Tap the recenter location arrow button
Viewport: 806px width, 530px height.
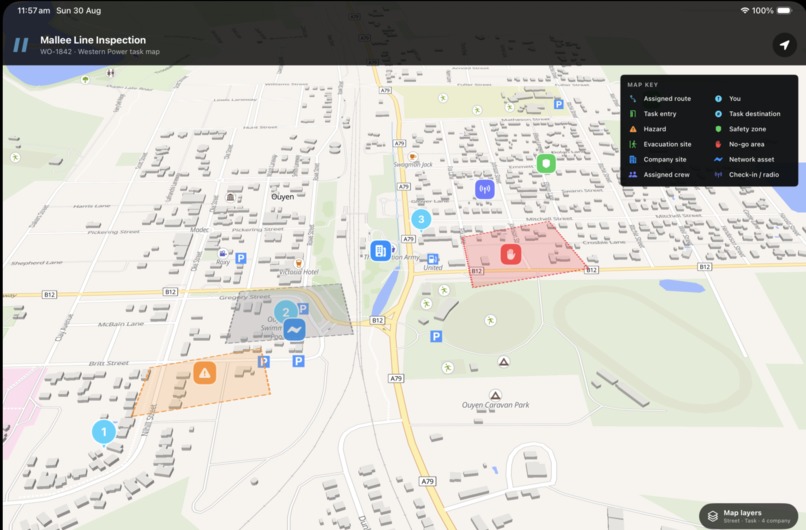click(x=784, y=45)
